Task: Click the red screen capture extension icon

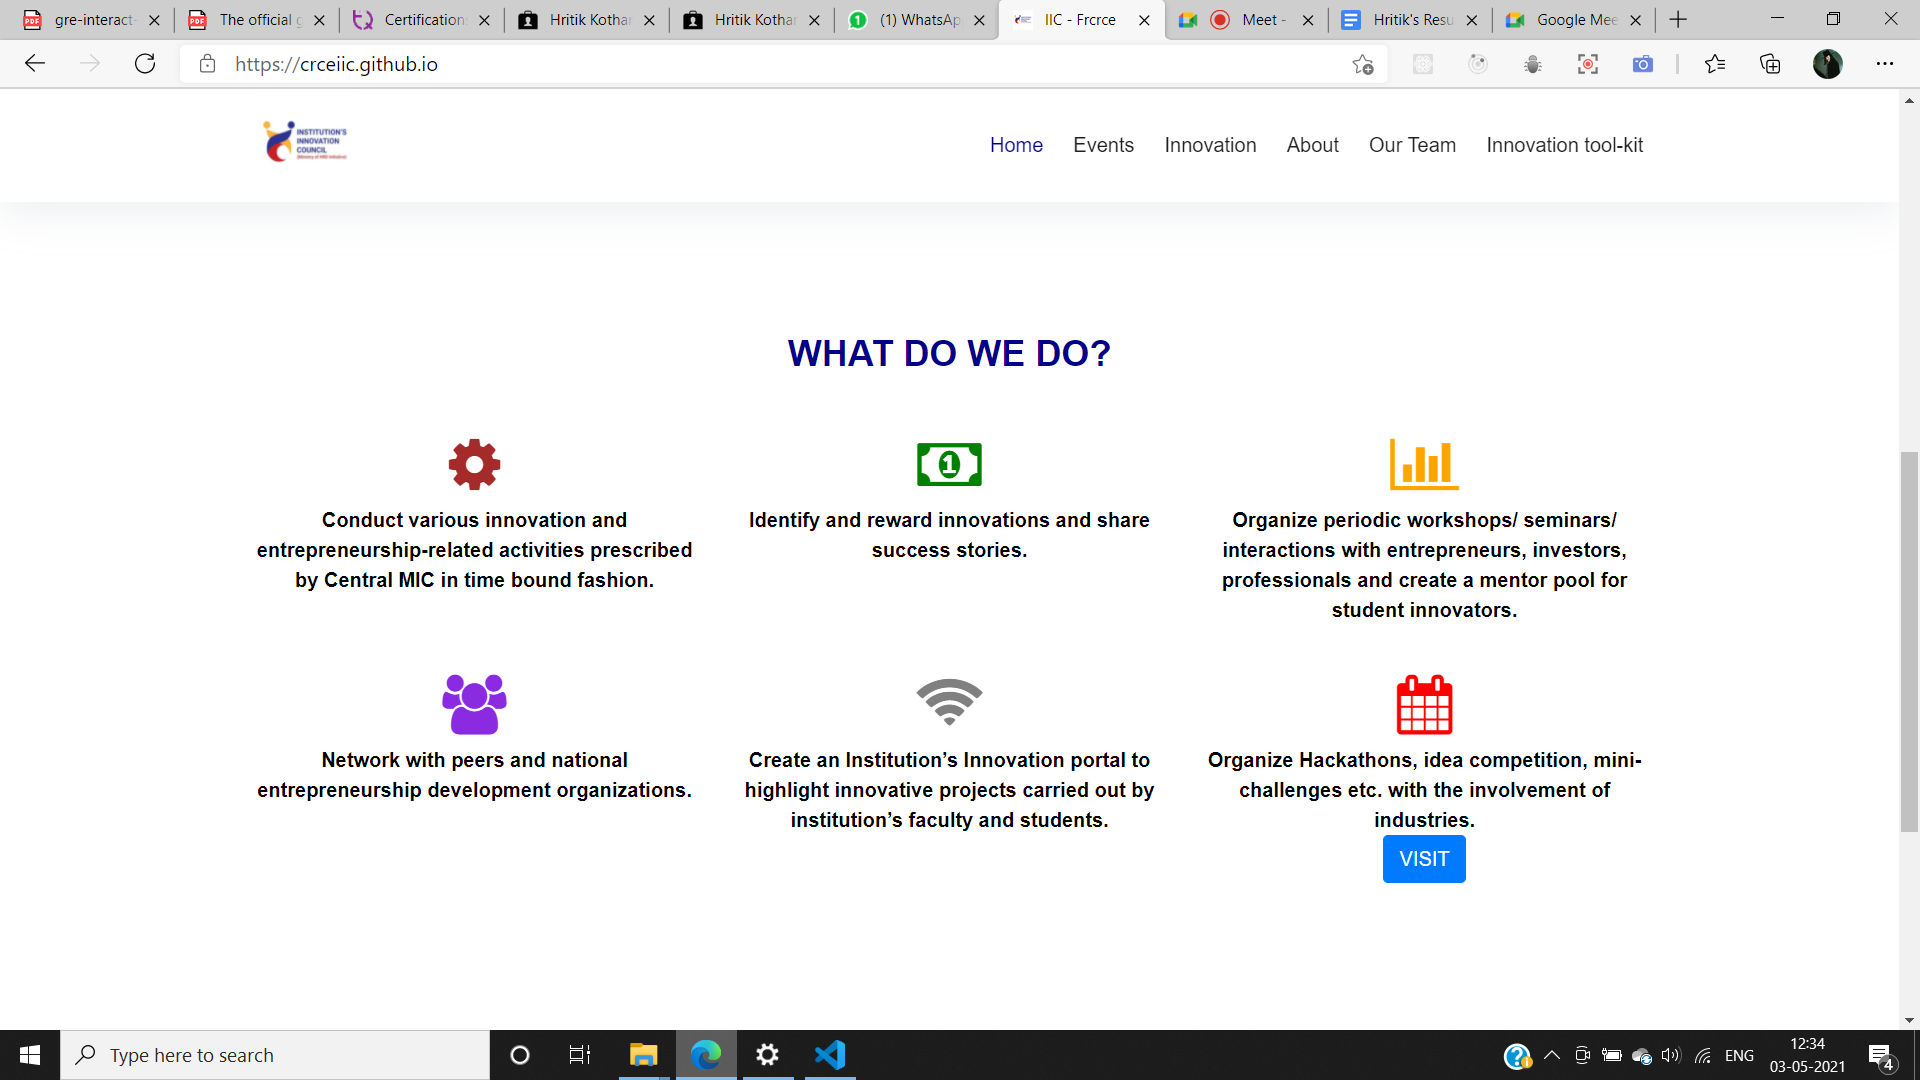Action: pos(1587,64)
